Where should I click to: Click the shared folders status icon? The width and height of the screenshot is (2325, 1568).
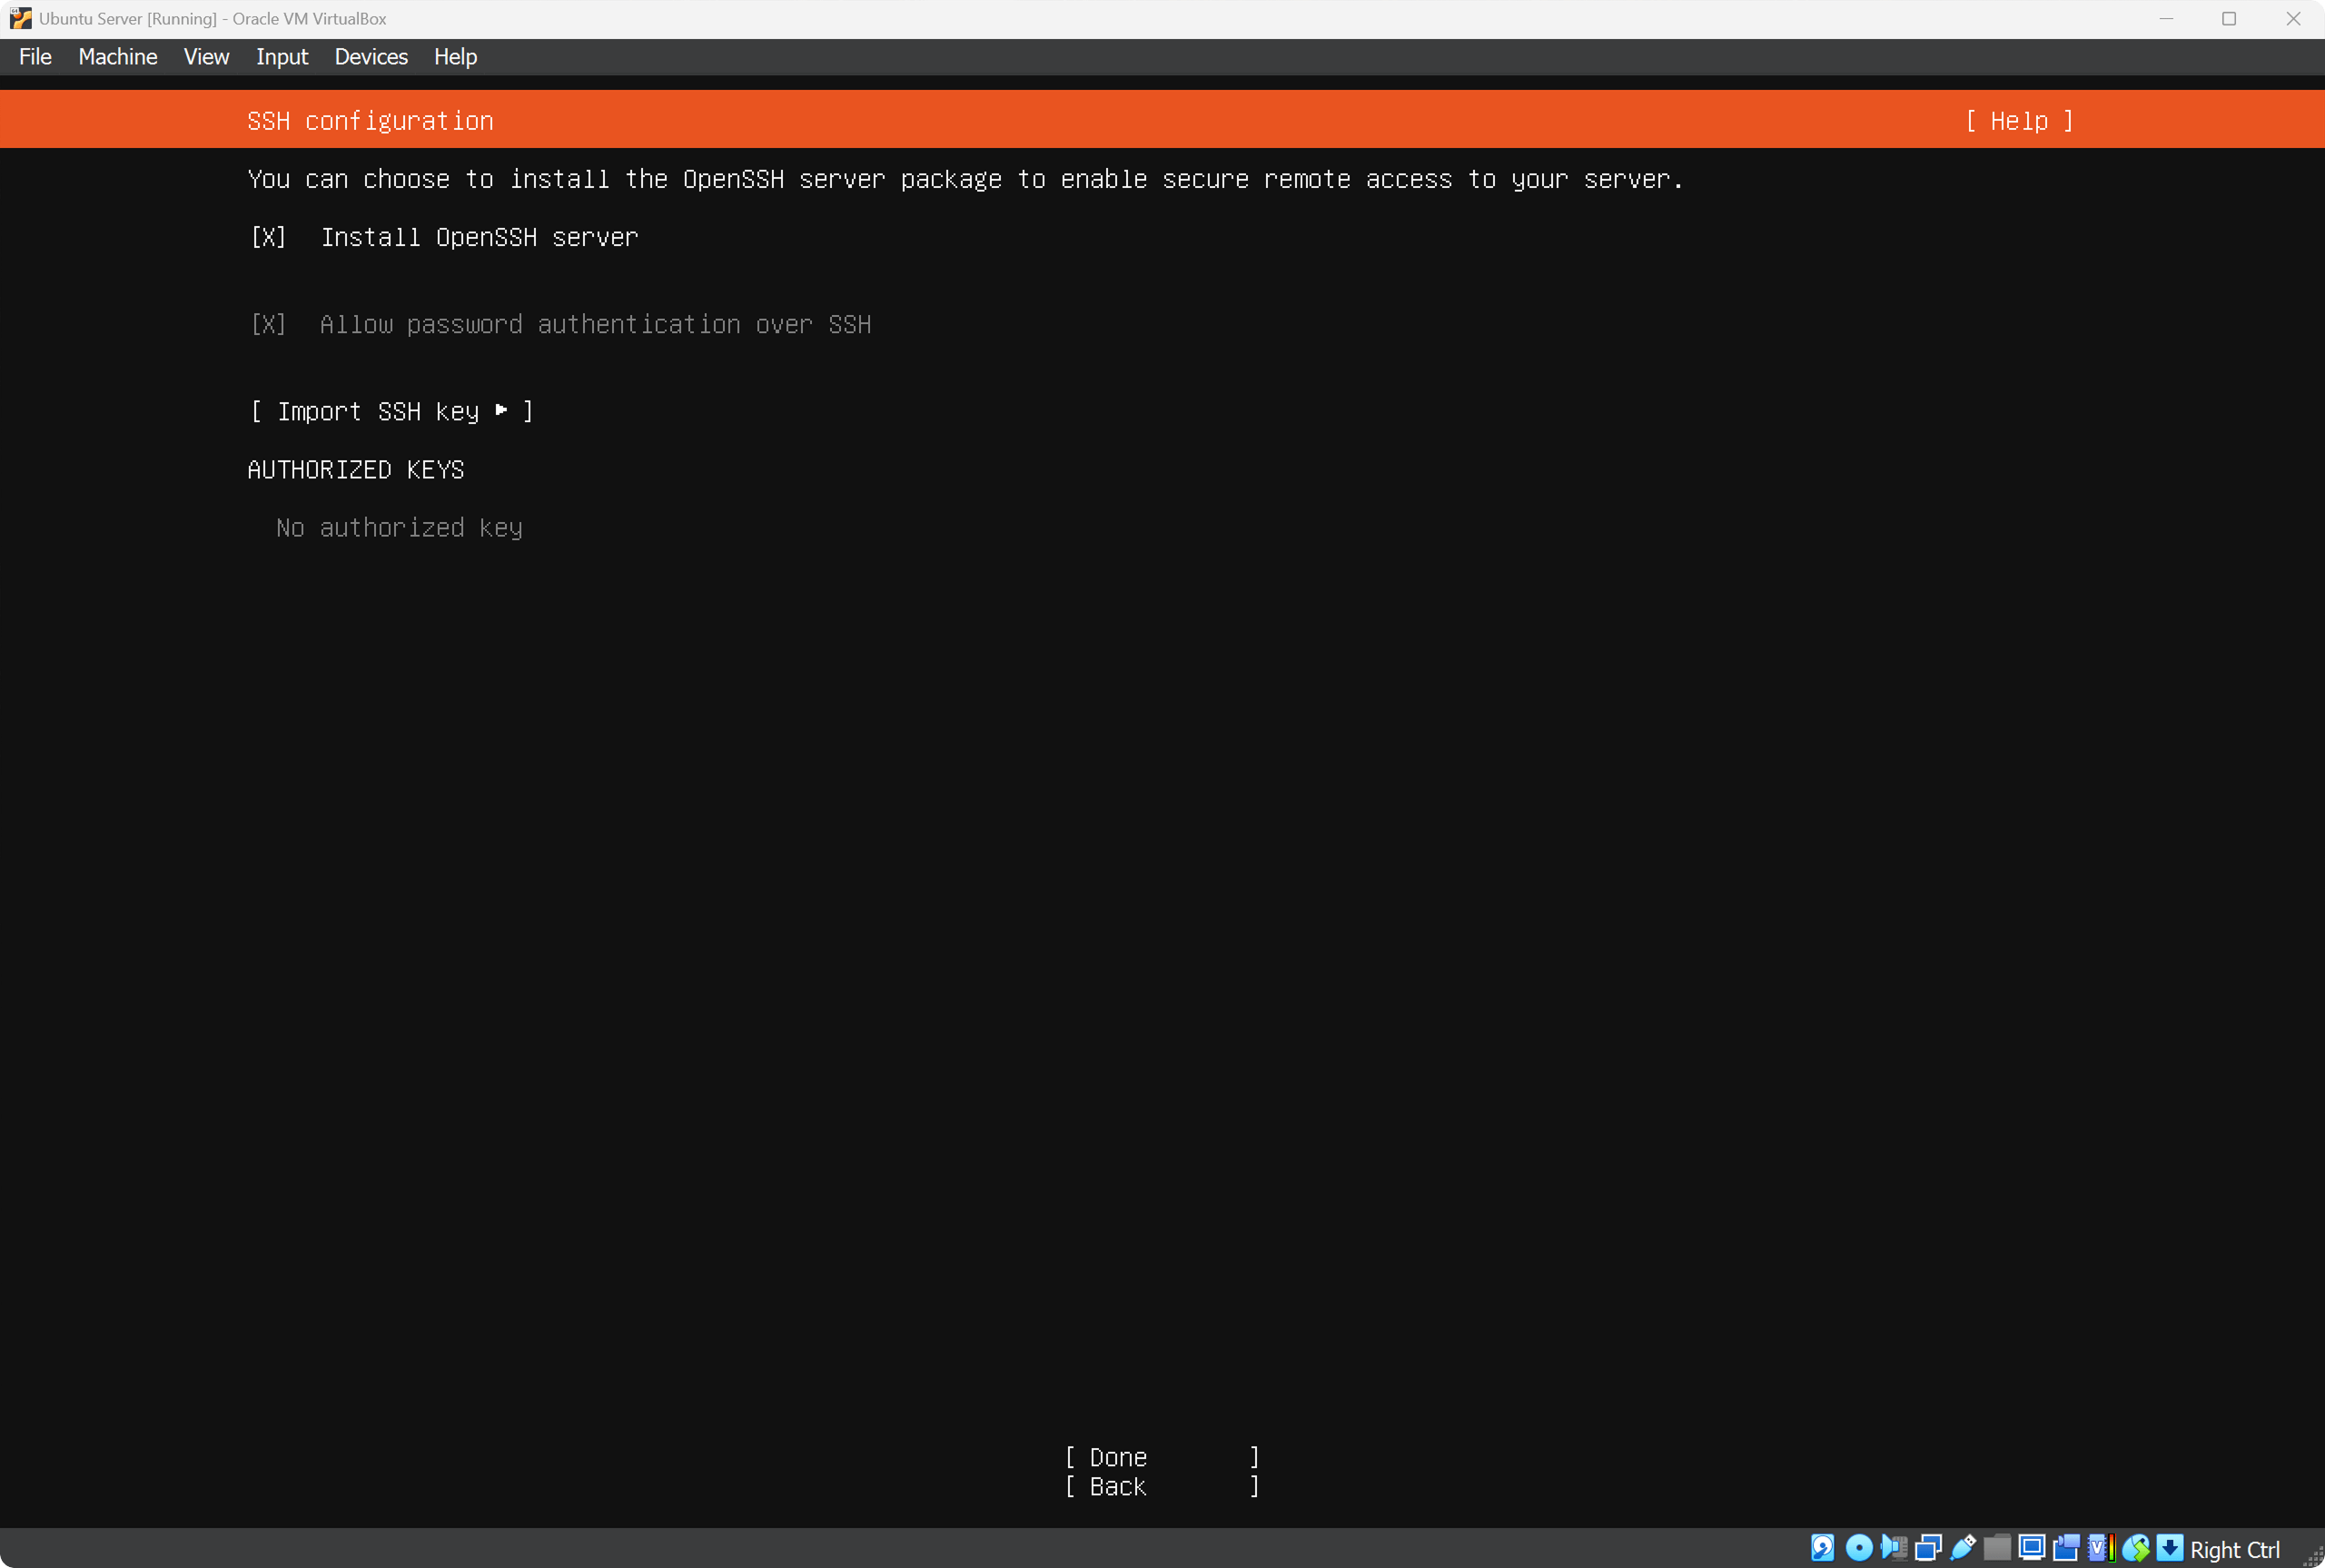[1997, 1548]
